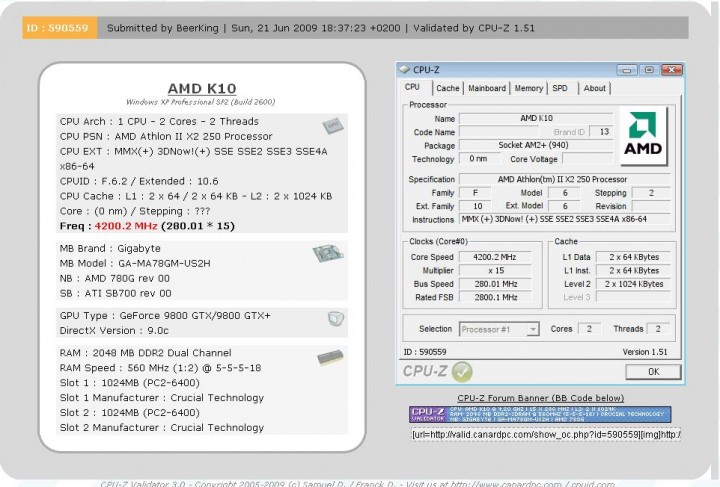
Task: Click the Package field Socket AM2+ (940)
Action: pyautogui.click(x=536, y=146)
